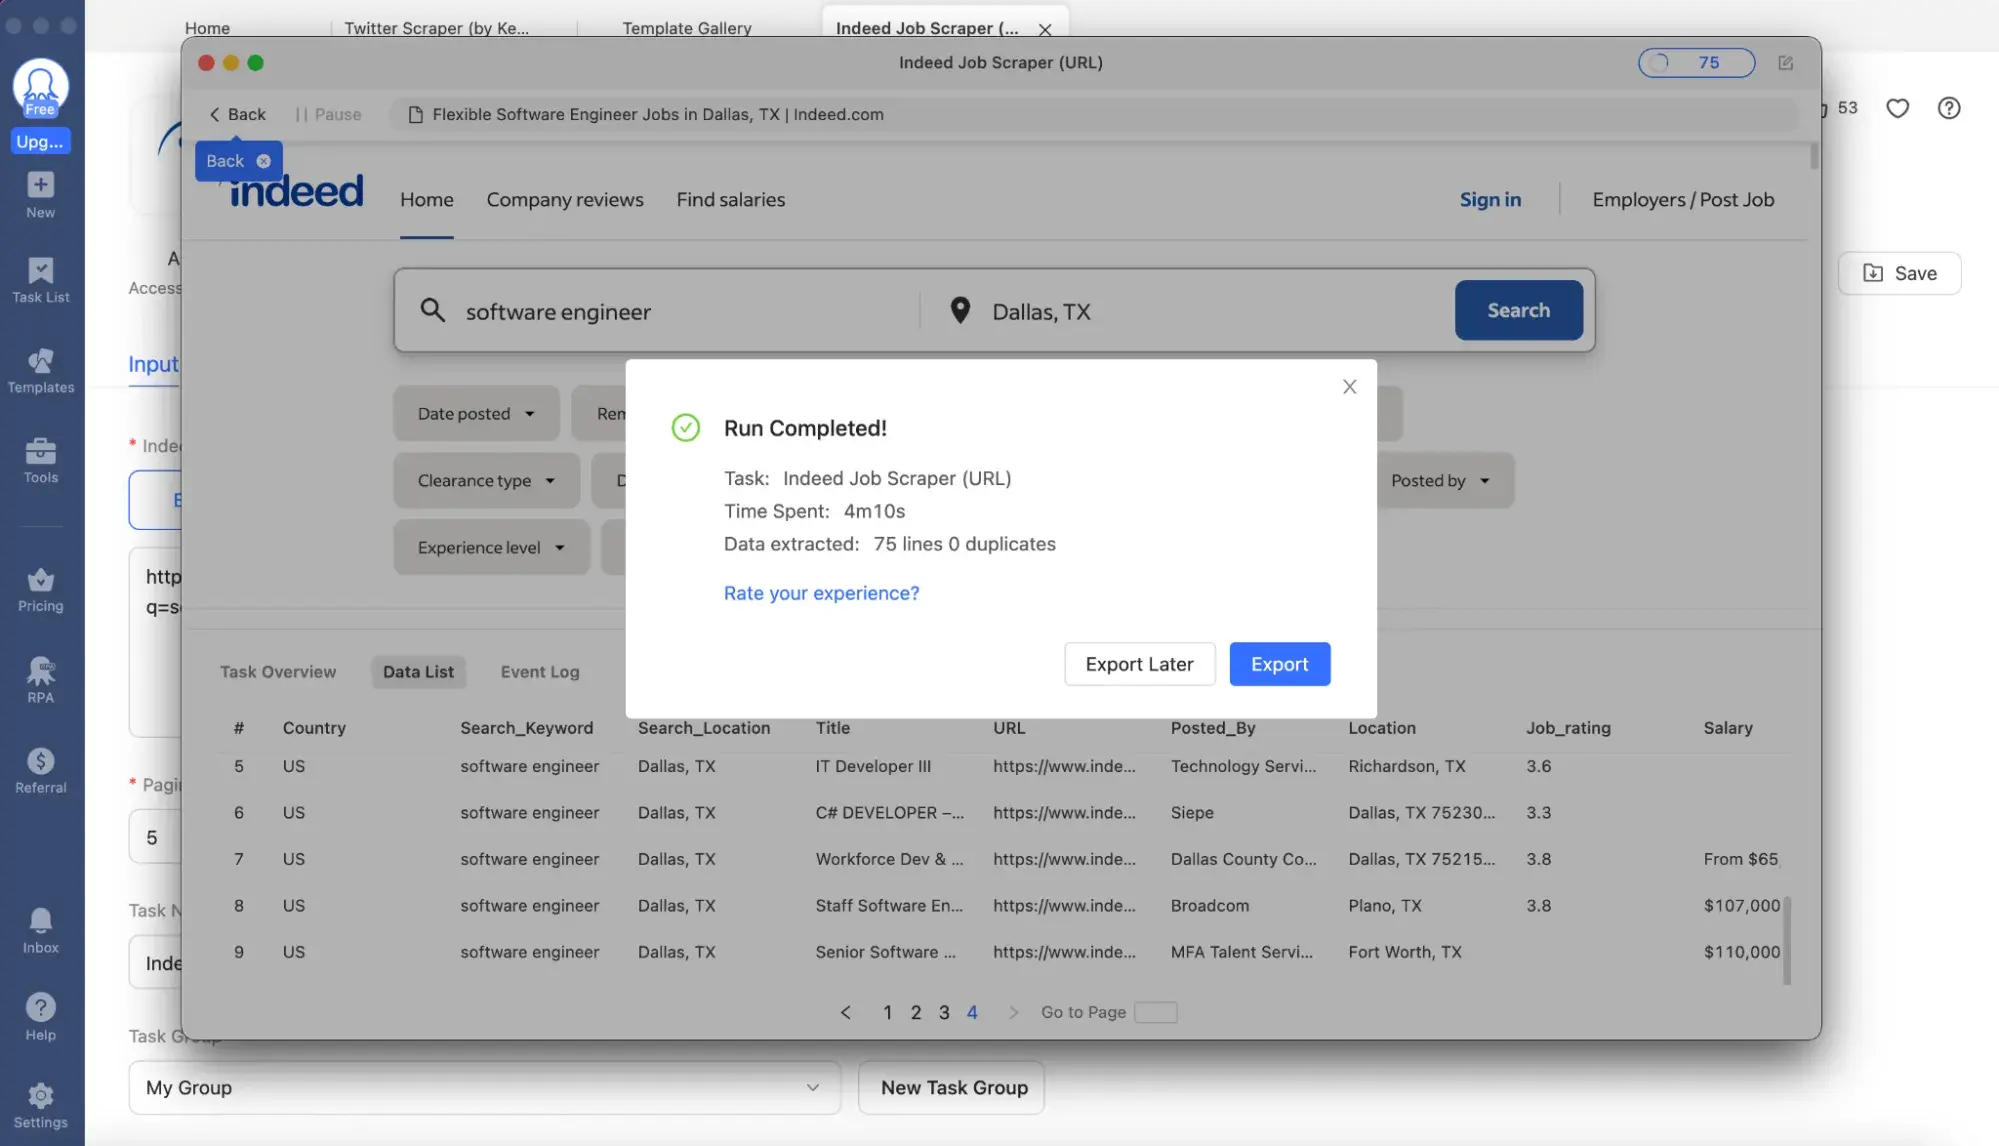The height and width of the screenshot is (1146, 1999).
Task: Expand Clearance type filter
Action: [x=486, y=480]
